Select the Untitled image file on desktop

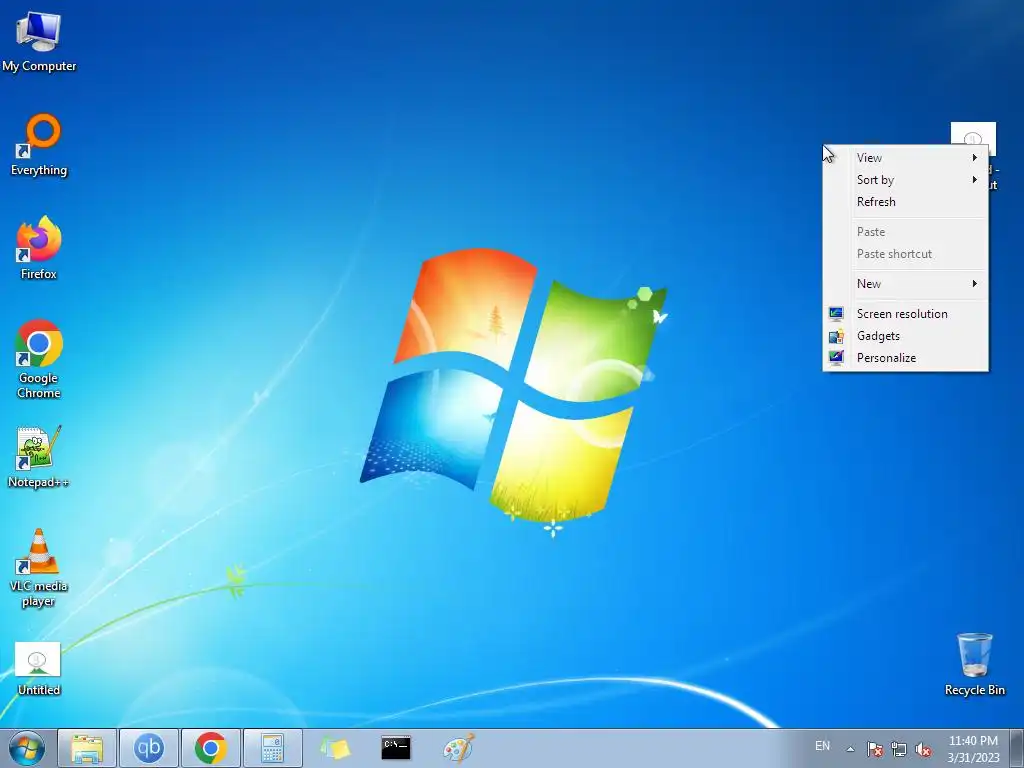39,669
